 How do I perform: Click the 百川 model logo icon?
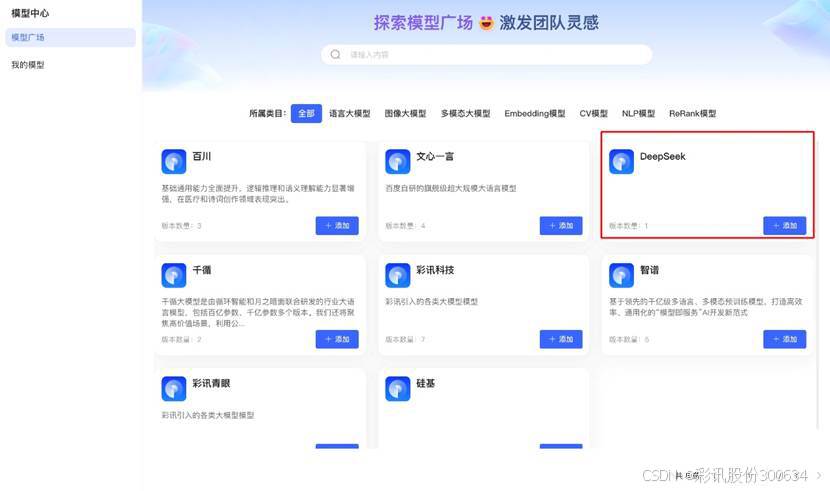pyautogui.click(x=174, y=161)
